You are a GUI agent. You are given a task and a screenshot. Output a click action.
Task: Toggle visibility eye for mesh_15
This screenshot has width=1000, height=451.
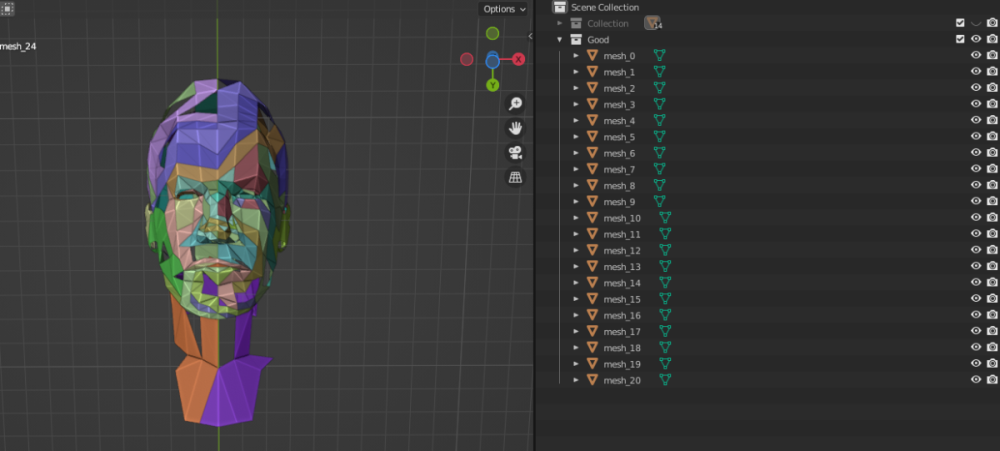[x=976, y=299]
